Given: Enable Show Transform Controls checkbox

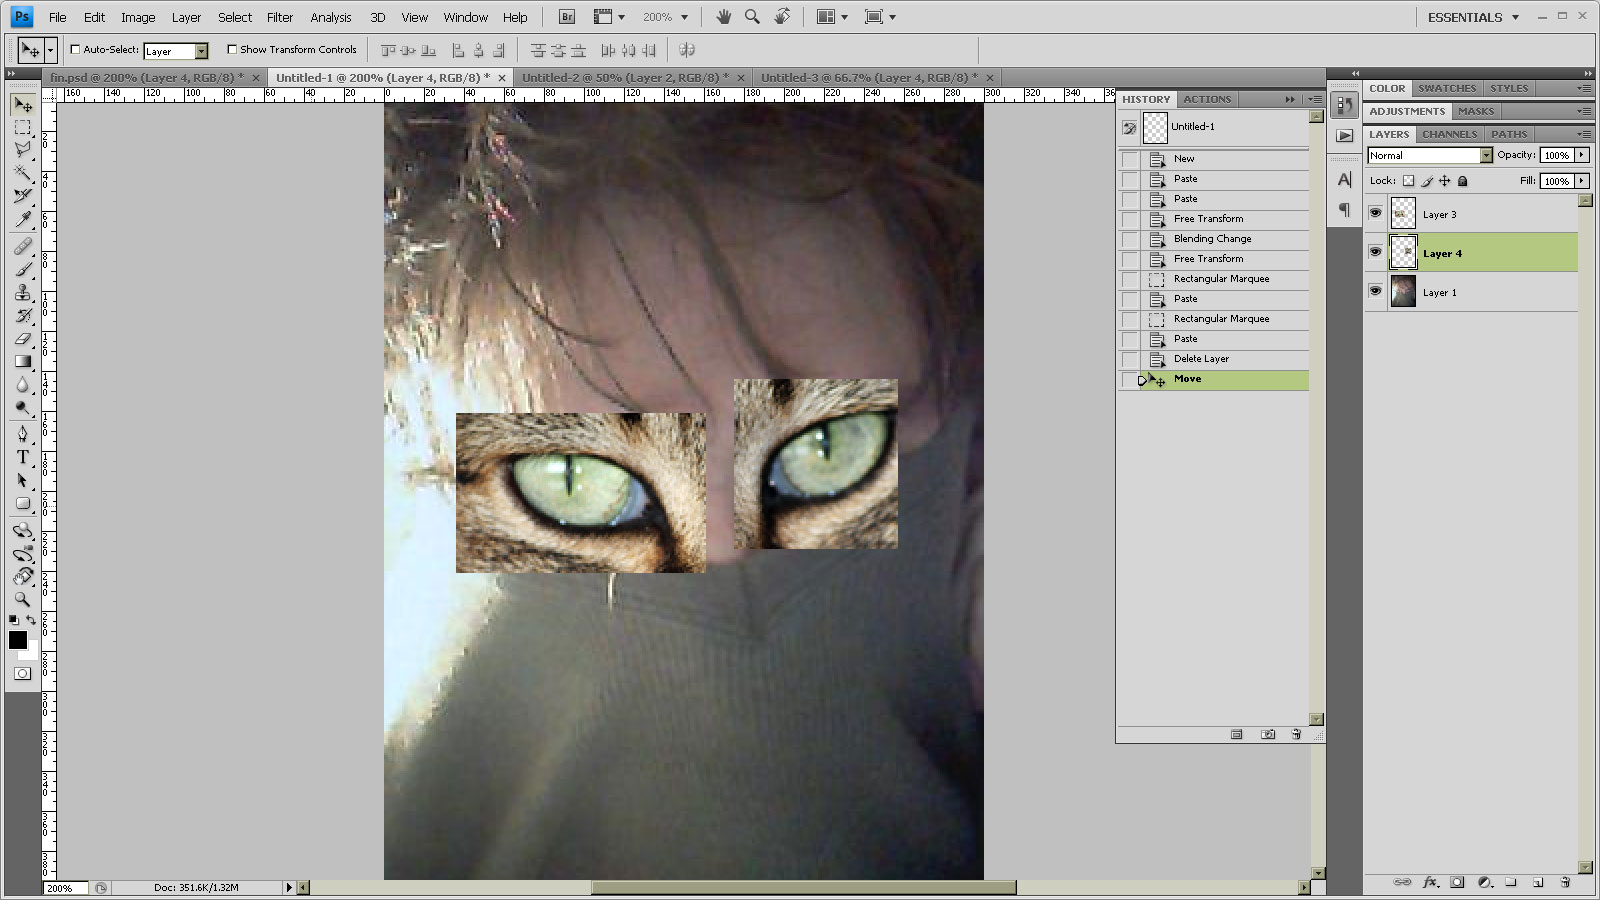Looking at the screenshot, I should 232,49.
